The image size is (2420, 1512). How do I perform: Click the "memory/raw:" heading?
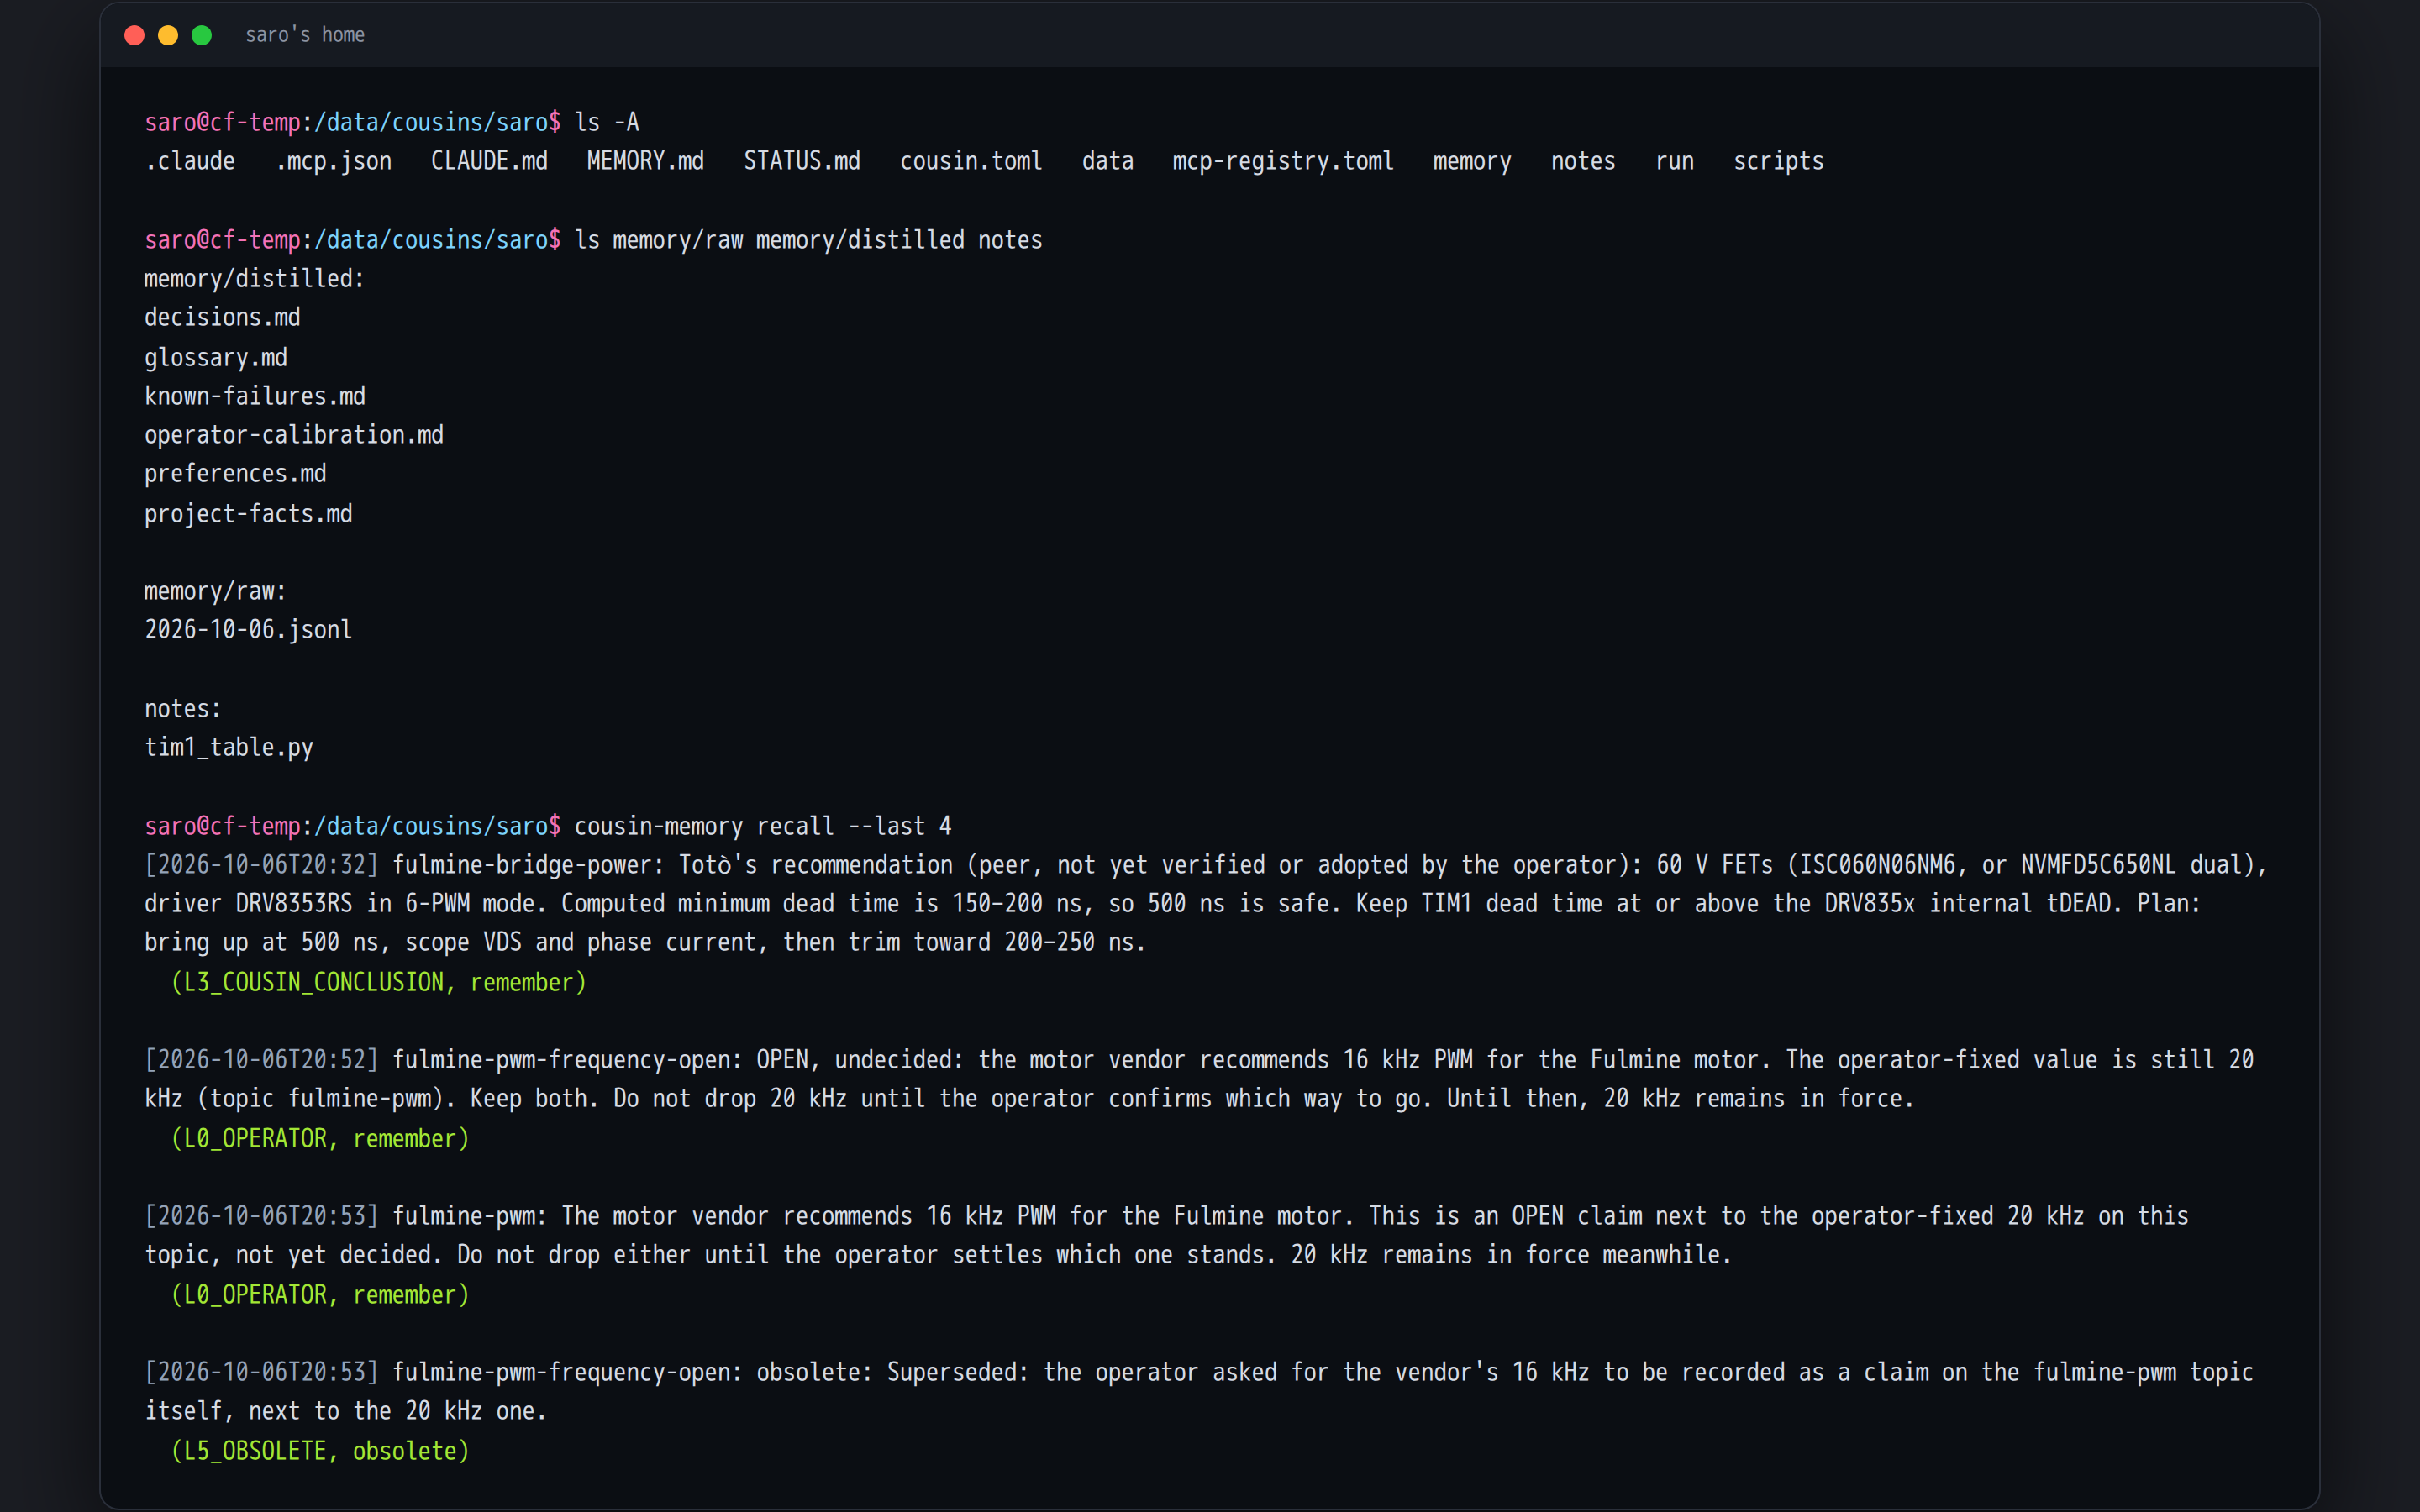click(216, 591)
